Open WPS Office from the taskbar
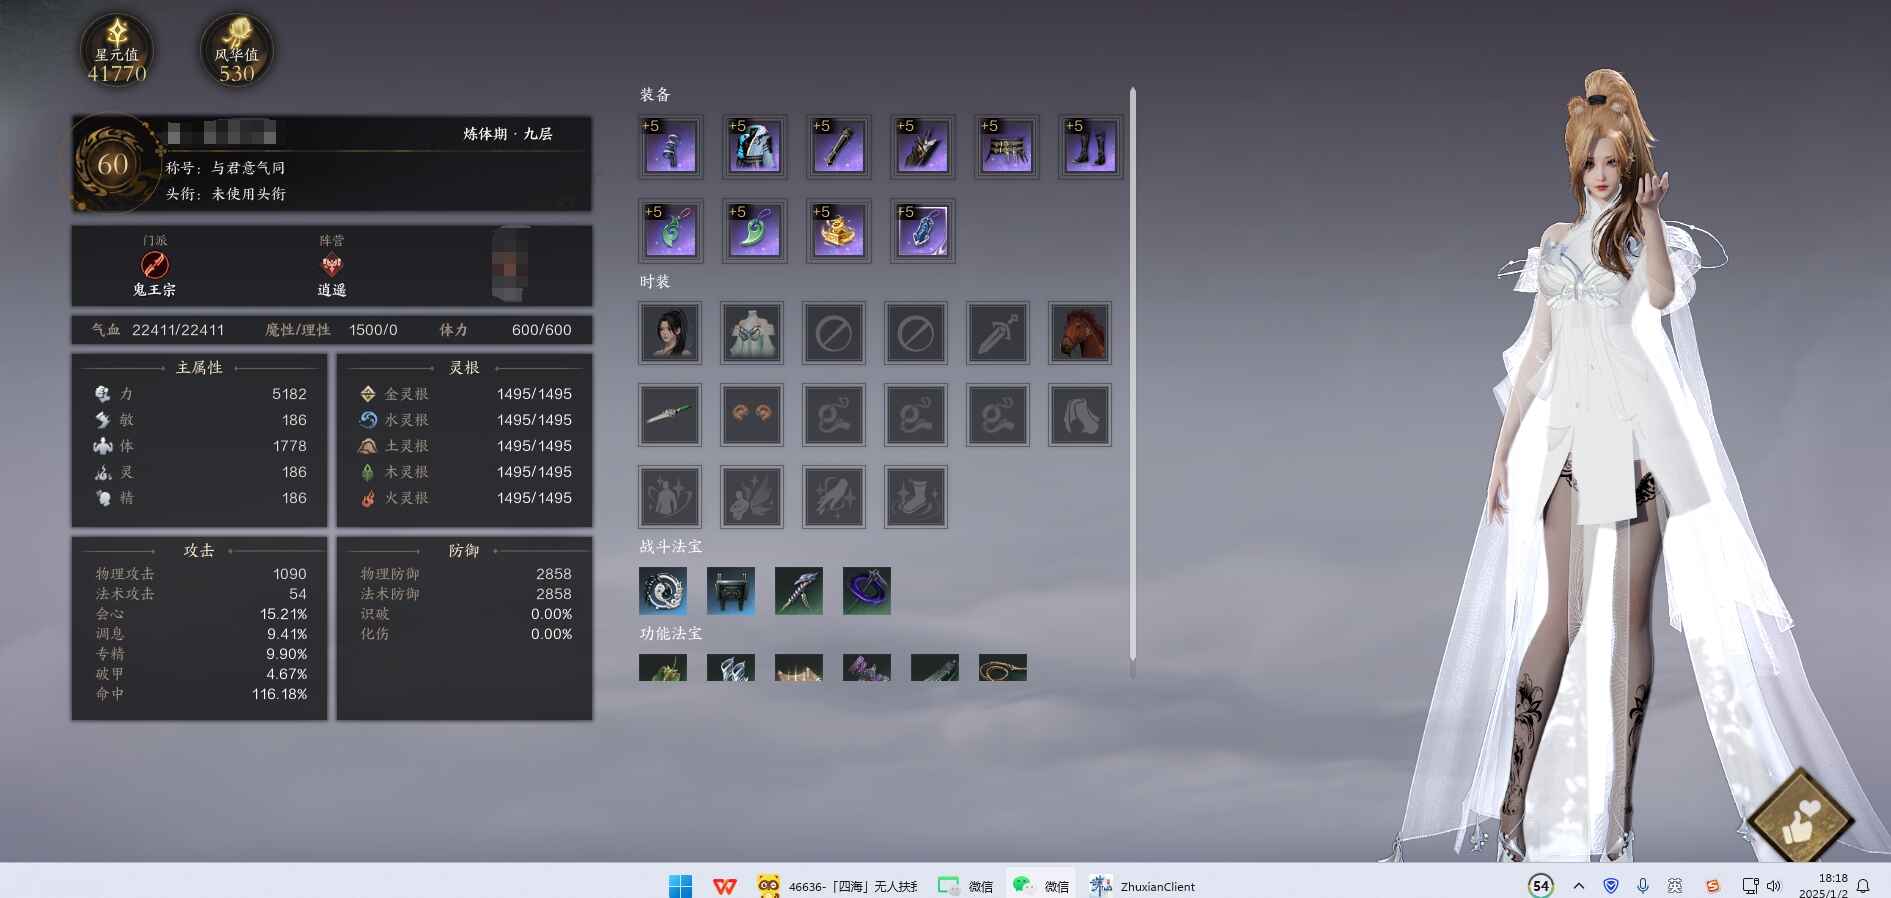The height and width of the screenshot is (898, 1891). click(725, 886)
